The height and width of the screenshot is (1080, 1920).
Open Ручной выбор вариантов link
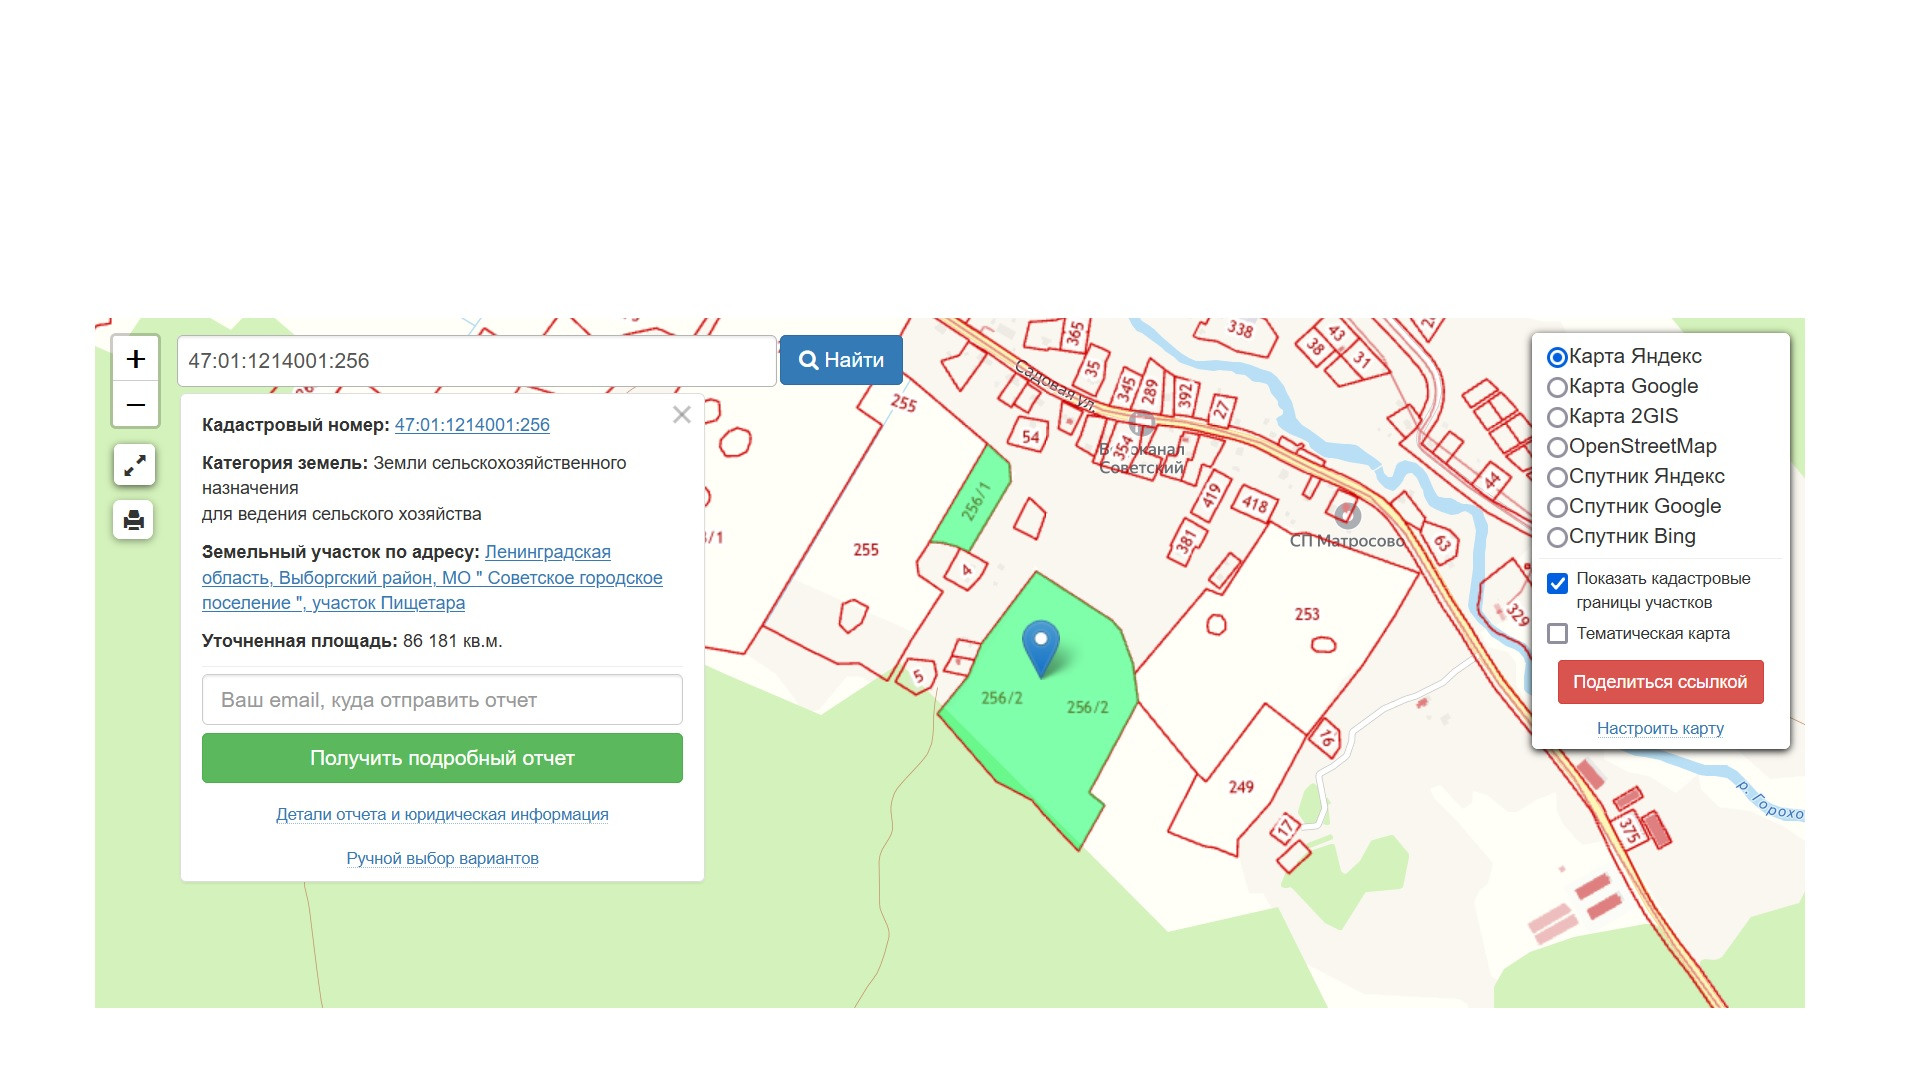(442, 858)
